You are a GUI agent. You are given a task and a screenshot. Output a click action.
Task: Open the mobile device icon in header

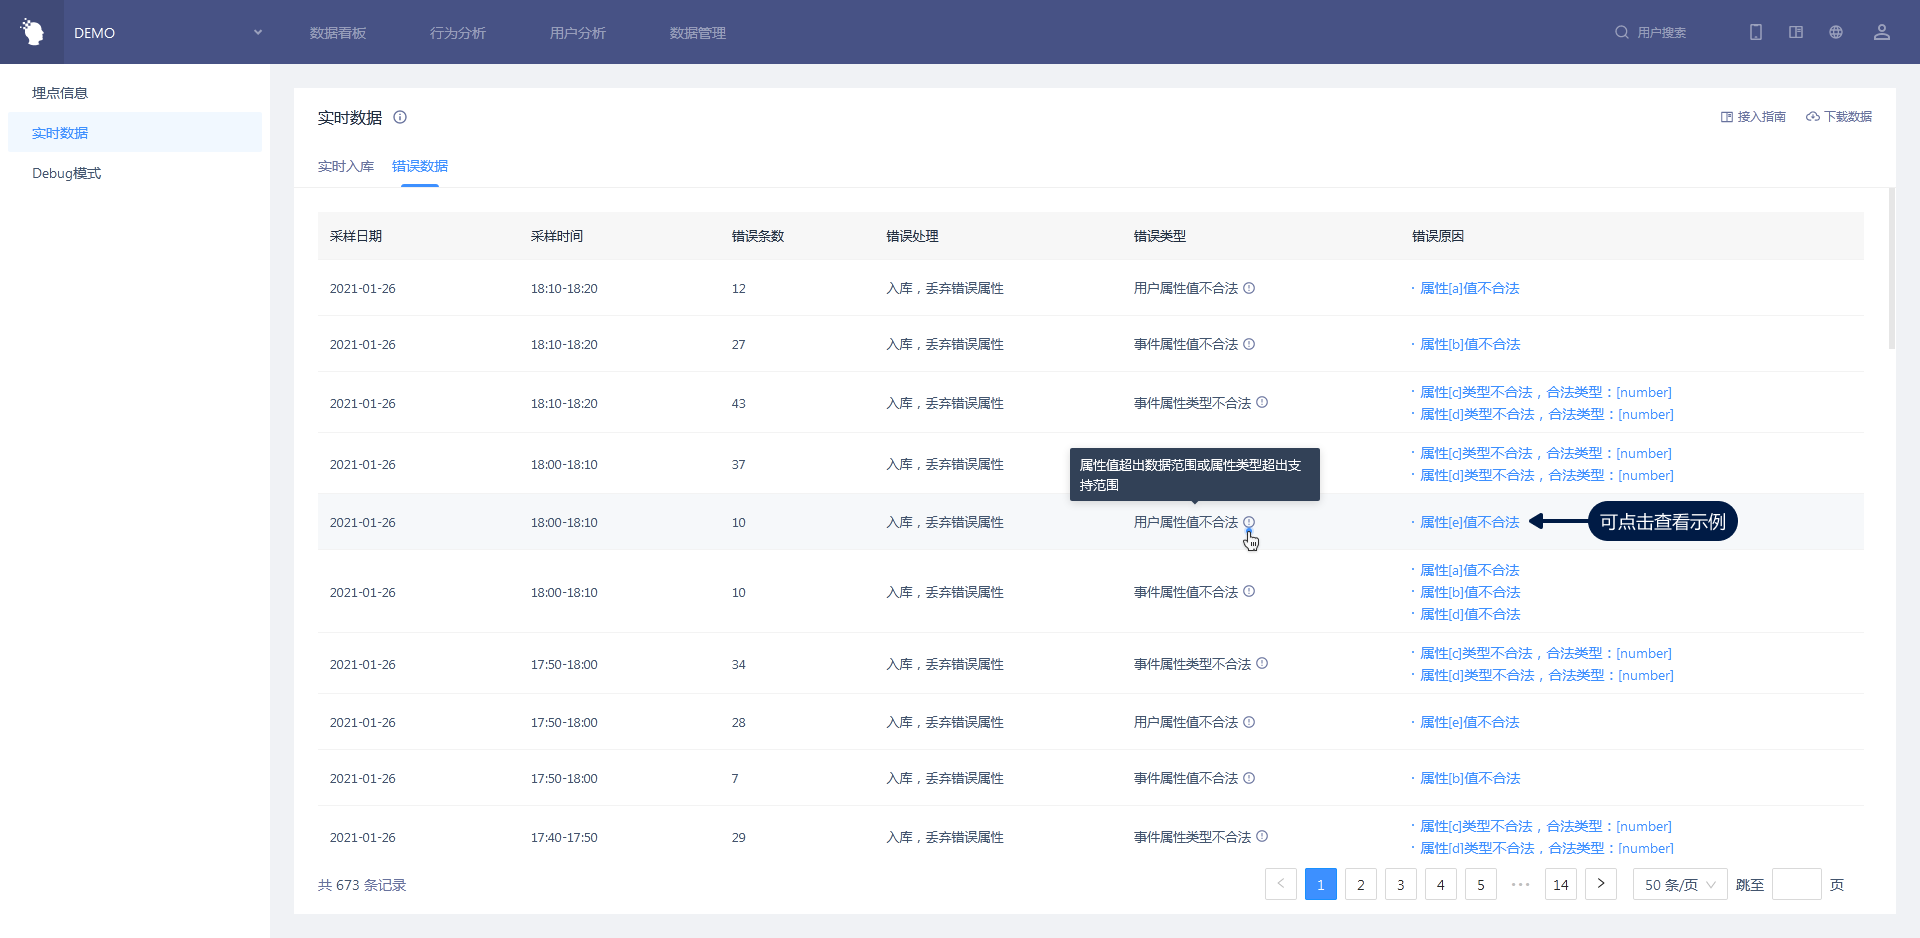click(1755, 32)
